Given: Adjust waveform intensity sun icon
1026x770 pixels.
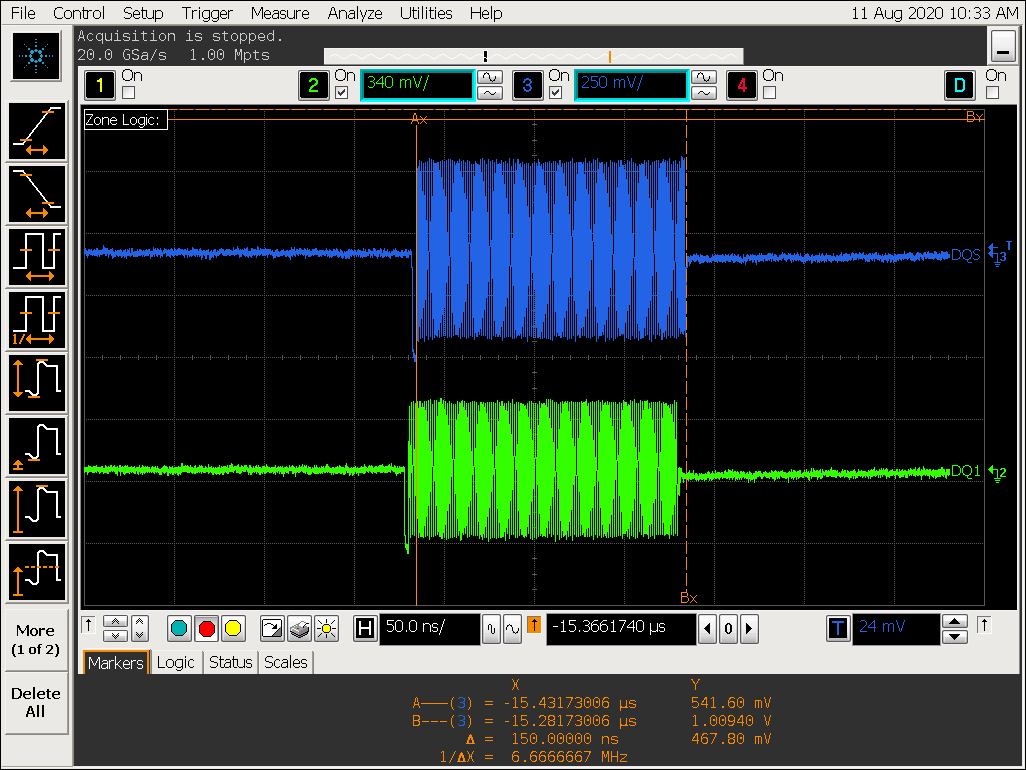Looking at the screenshot, I should click(x=326, y=629).
